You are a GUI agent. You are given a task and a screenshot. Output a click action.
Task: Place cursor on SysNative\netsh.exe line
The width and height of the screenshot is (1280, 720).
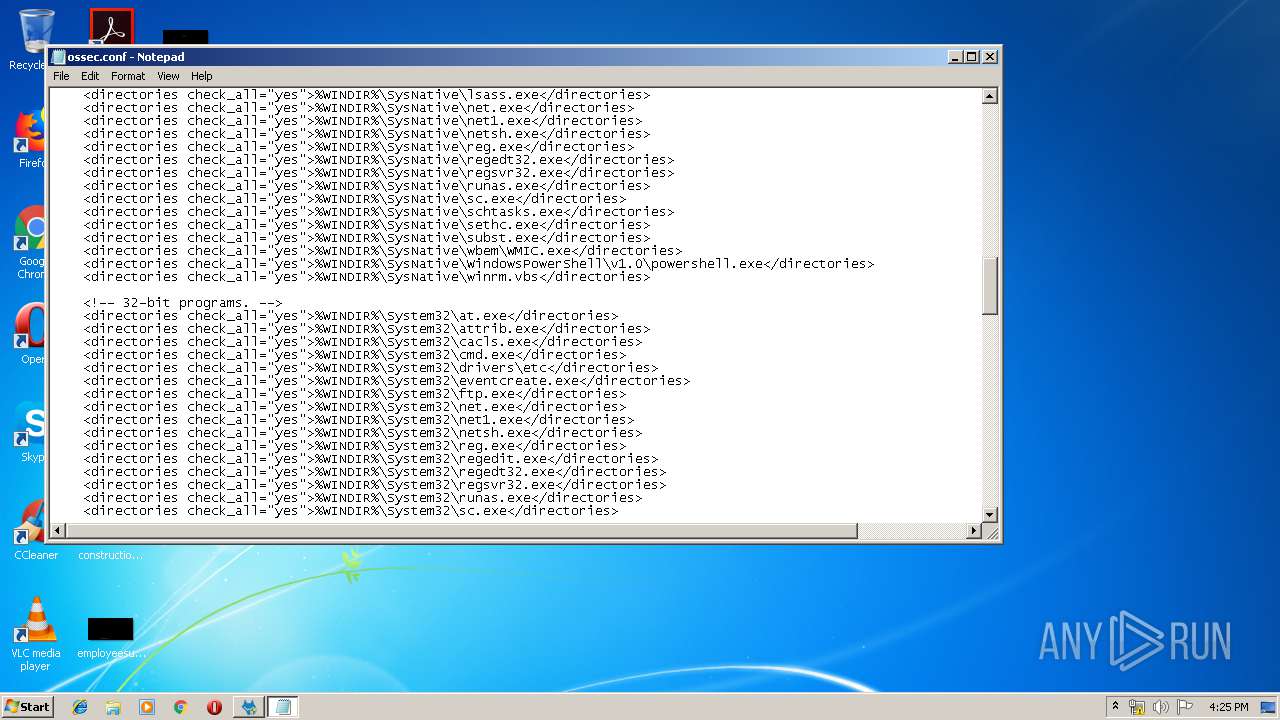click(x=367, y=134)
